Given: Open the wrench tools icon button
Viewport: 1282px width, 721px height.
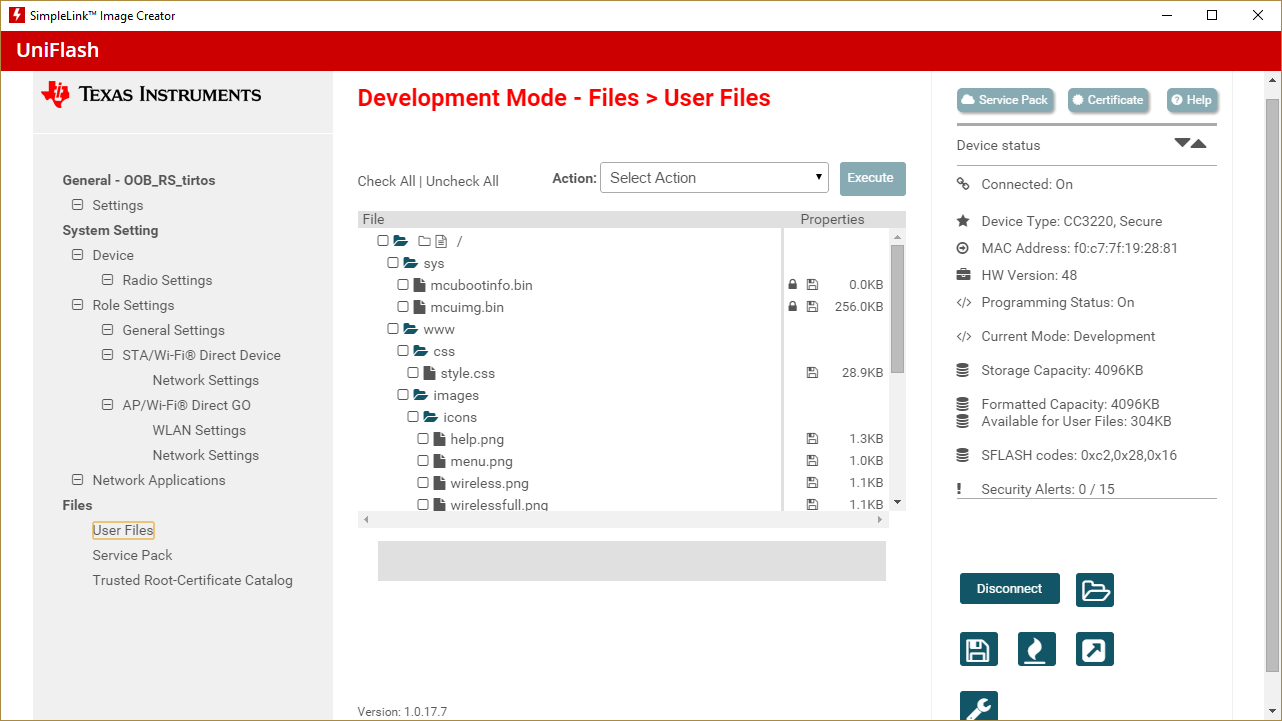Looking at the screenshot, I should [978, 706].
